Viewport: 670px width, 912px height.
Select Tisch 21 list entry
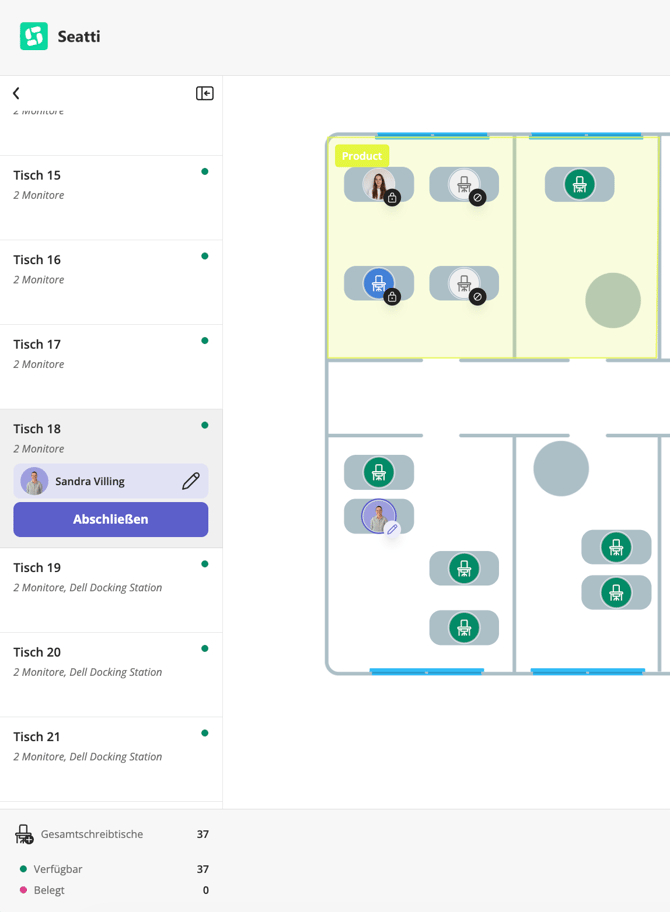coord(111,759)
